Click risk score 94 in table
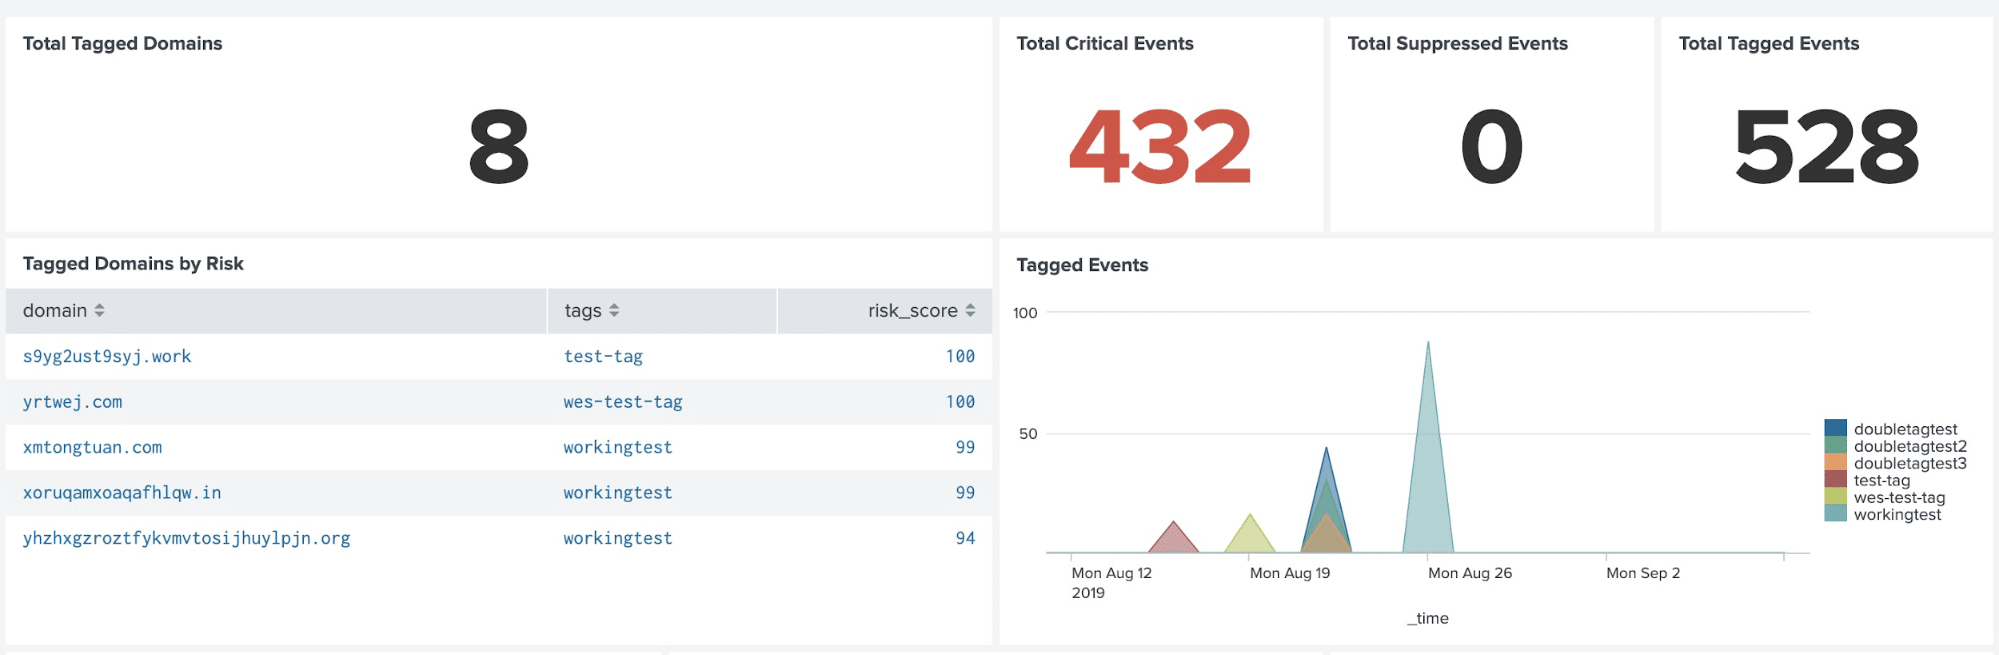Viewport: 1999px width, 655px height. pos(965,538)
